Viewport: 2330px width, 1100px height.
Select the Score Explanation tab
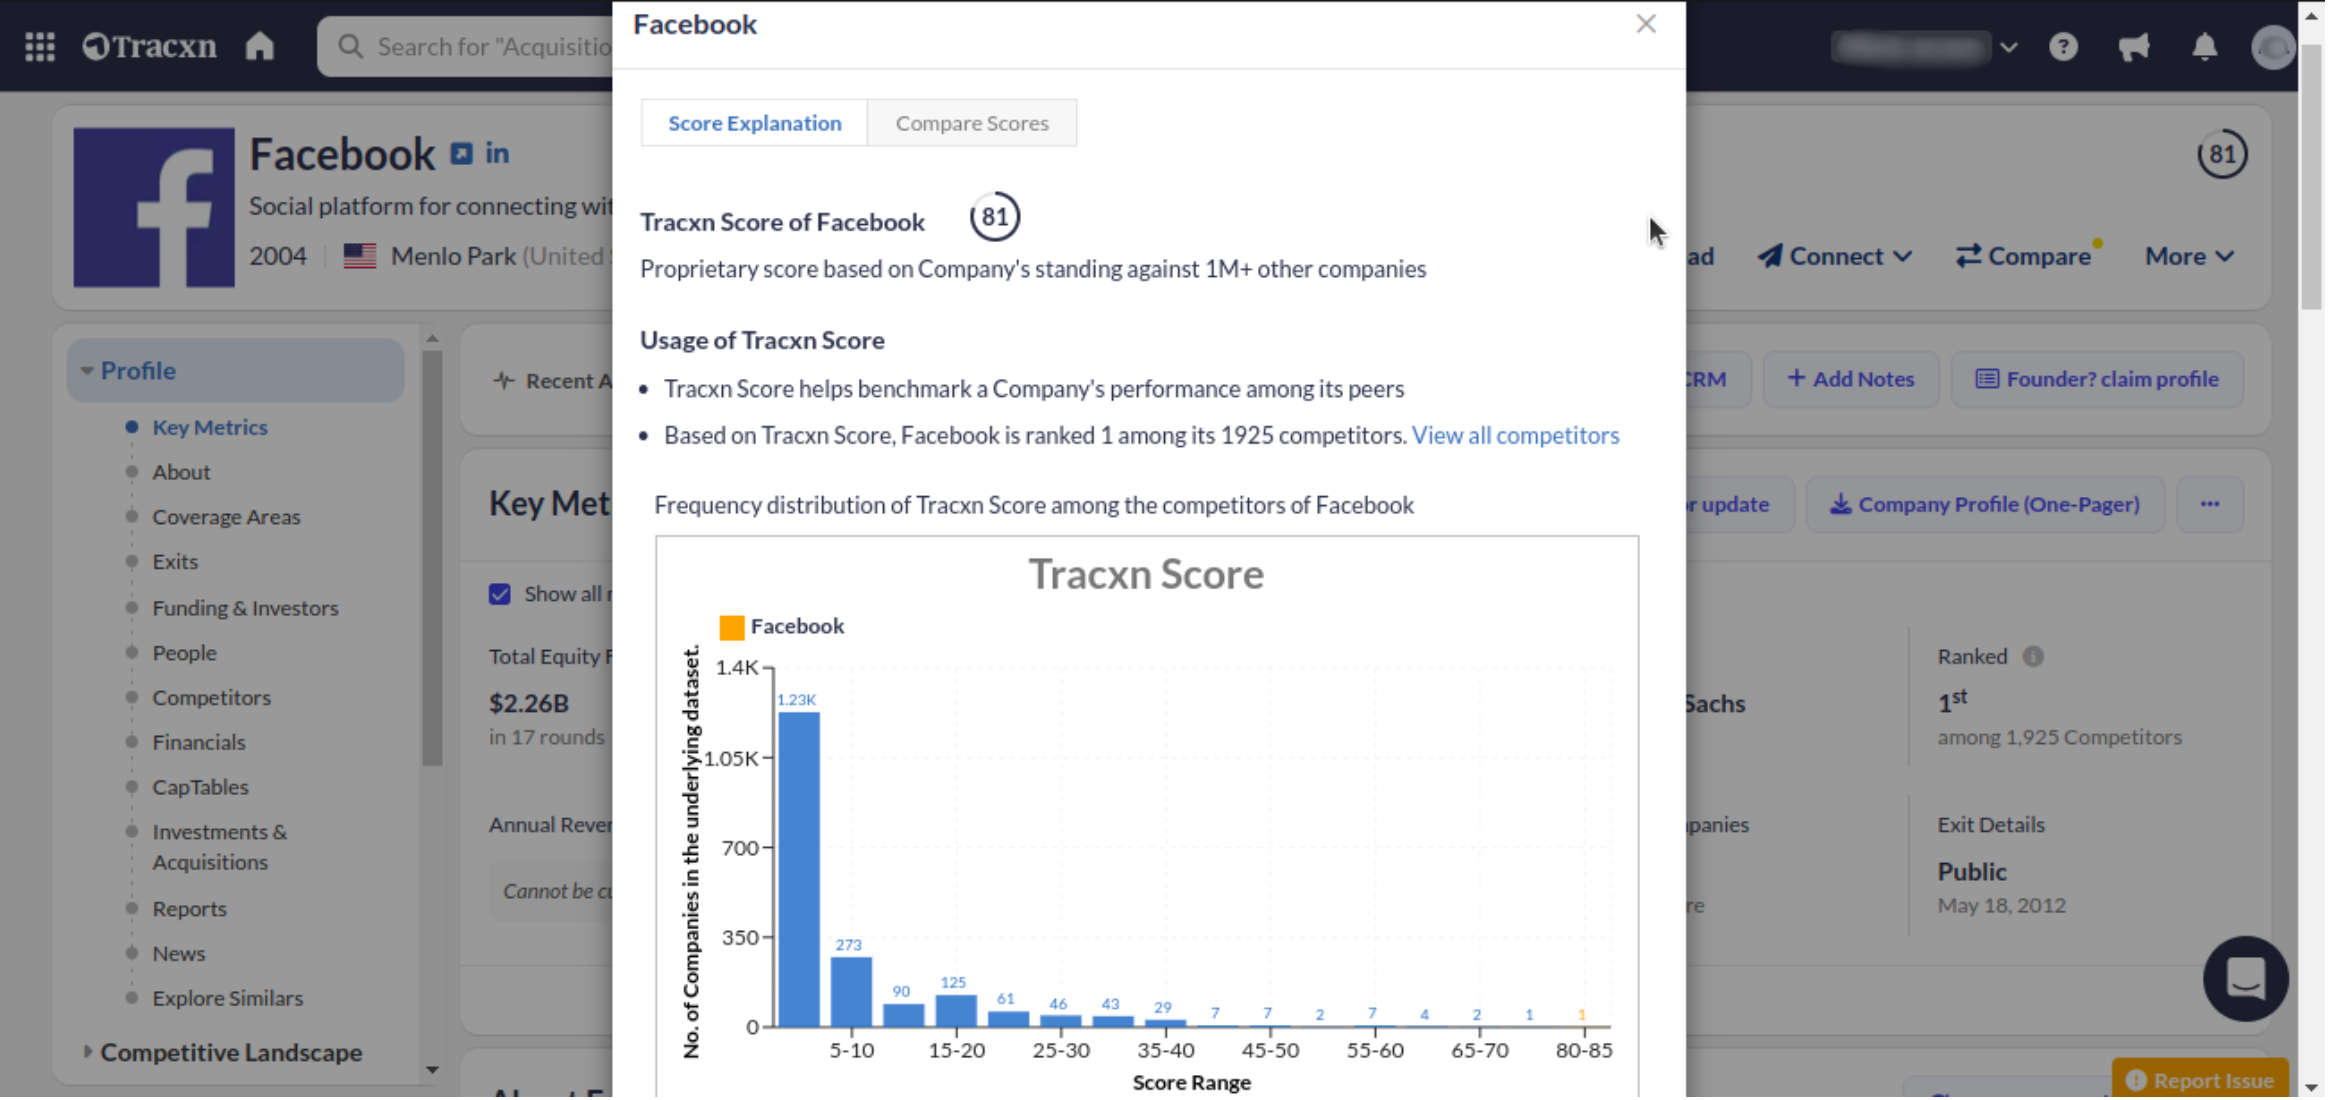pyautogui.click(x=756, y=124)
